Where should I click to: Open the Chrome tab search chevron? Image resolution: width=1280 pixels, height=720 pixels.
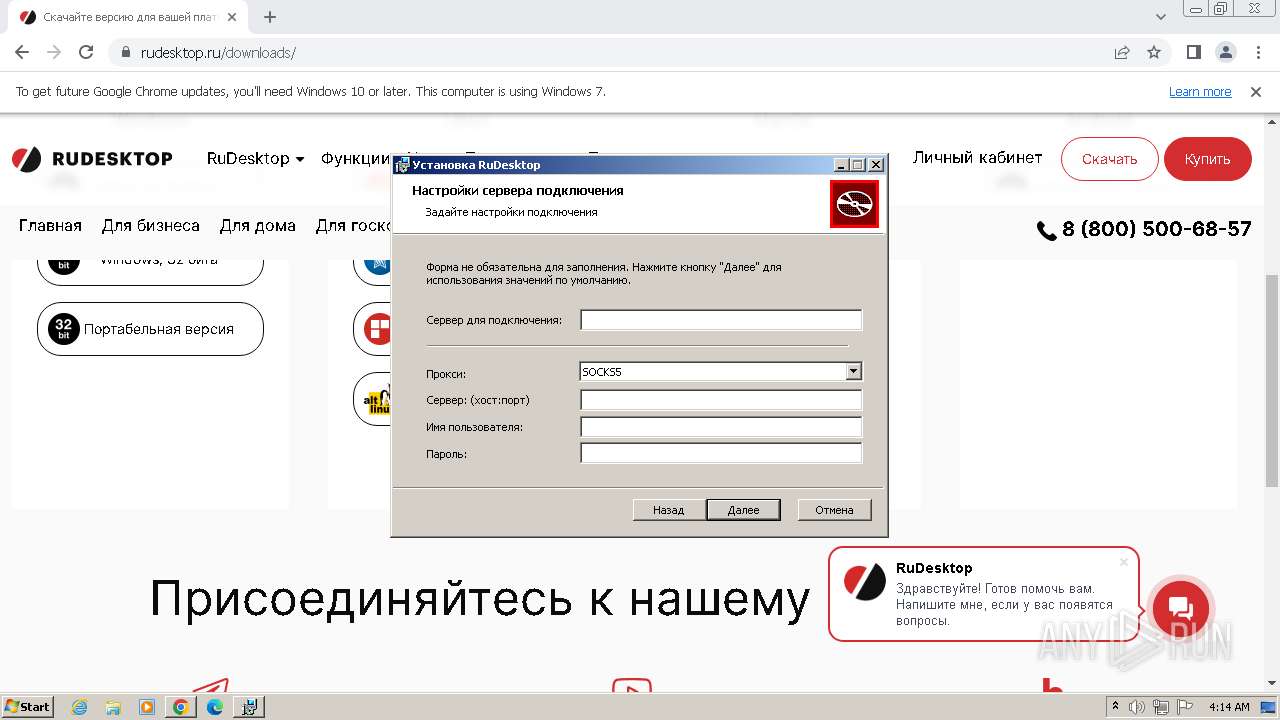point(1161,17)
